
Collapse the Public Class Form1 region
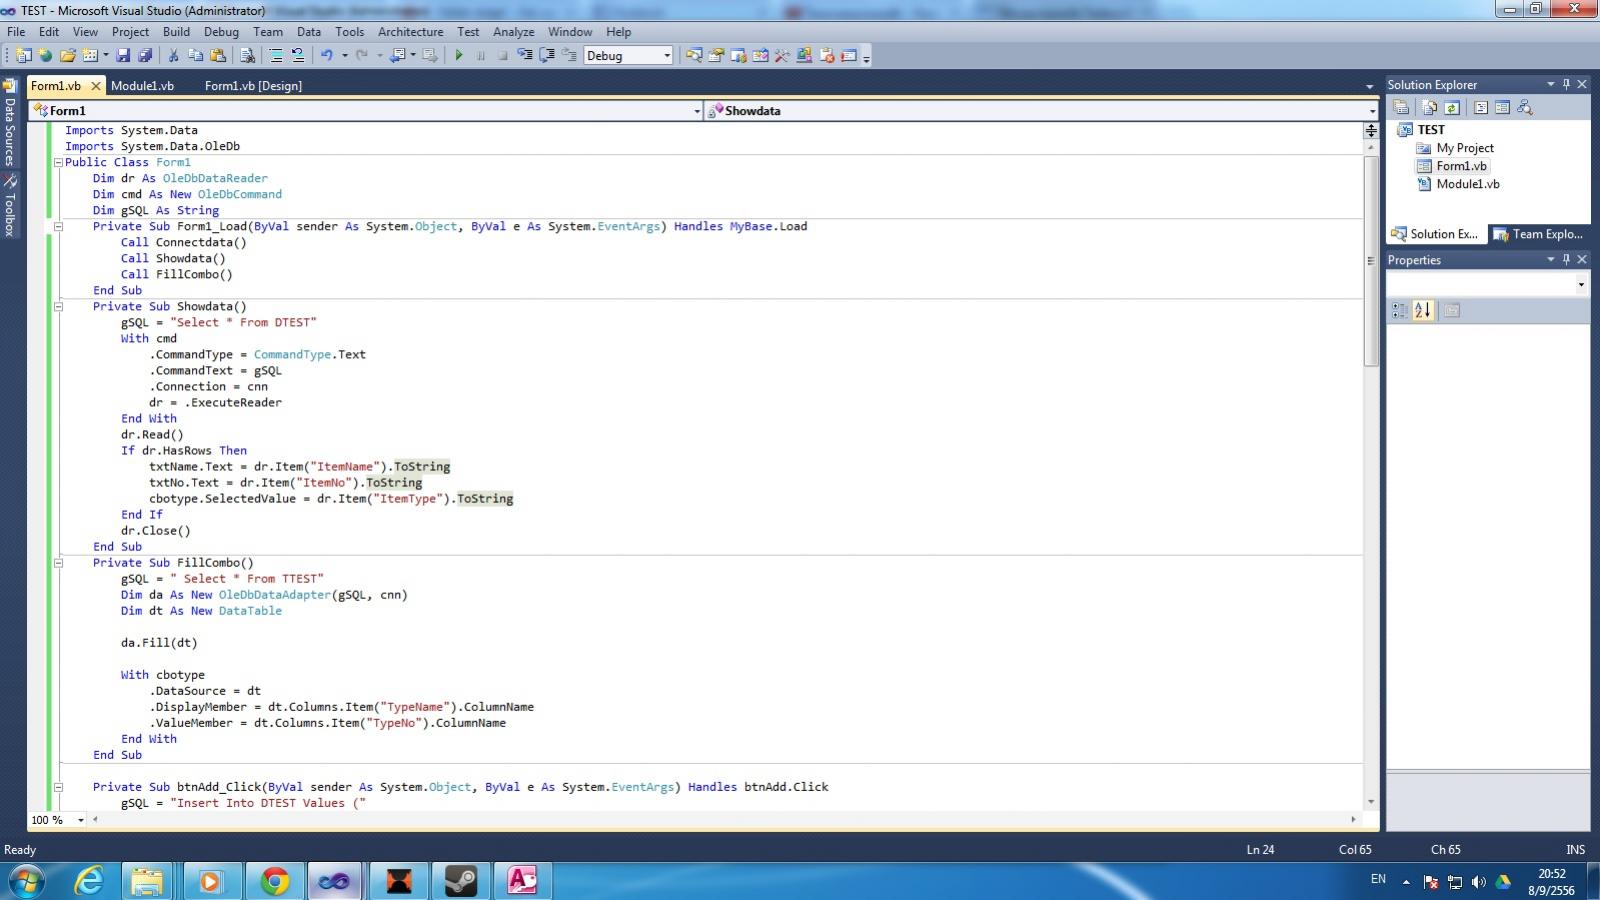click(58, 162)
